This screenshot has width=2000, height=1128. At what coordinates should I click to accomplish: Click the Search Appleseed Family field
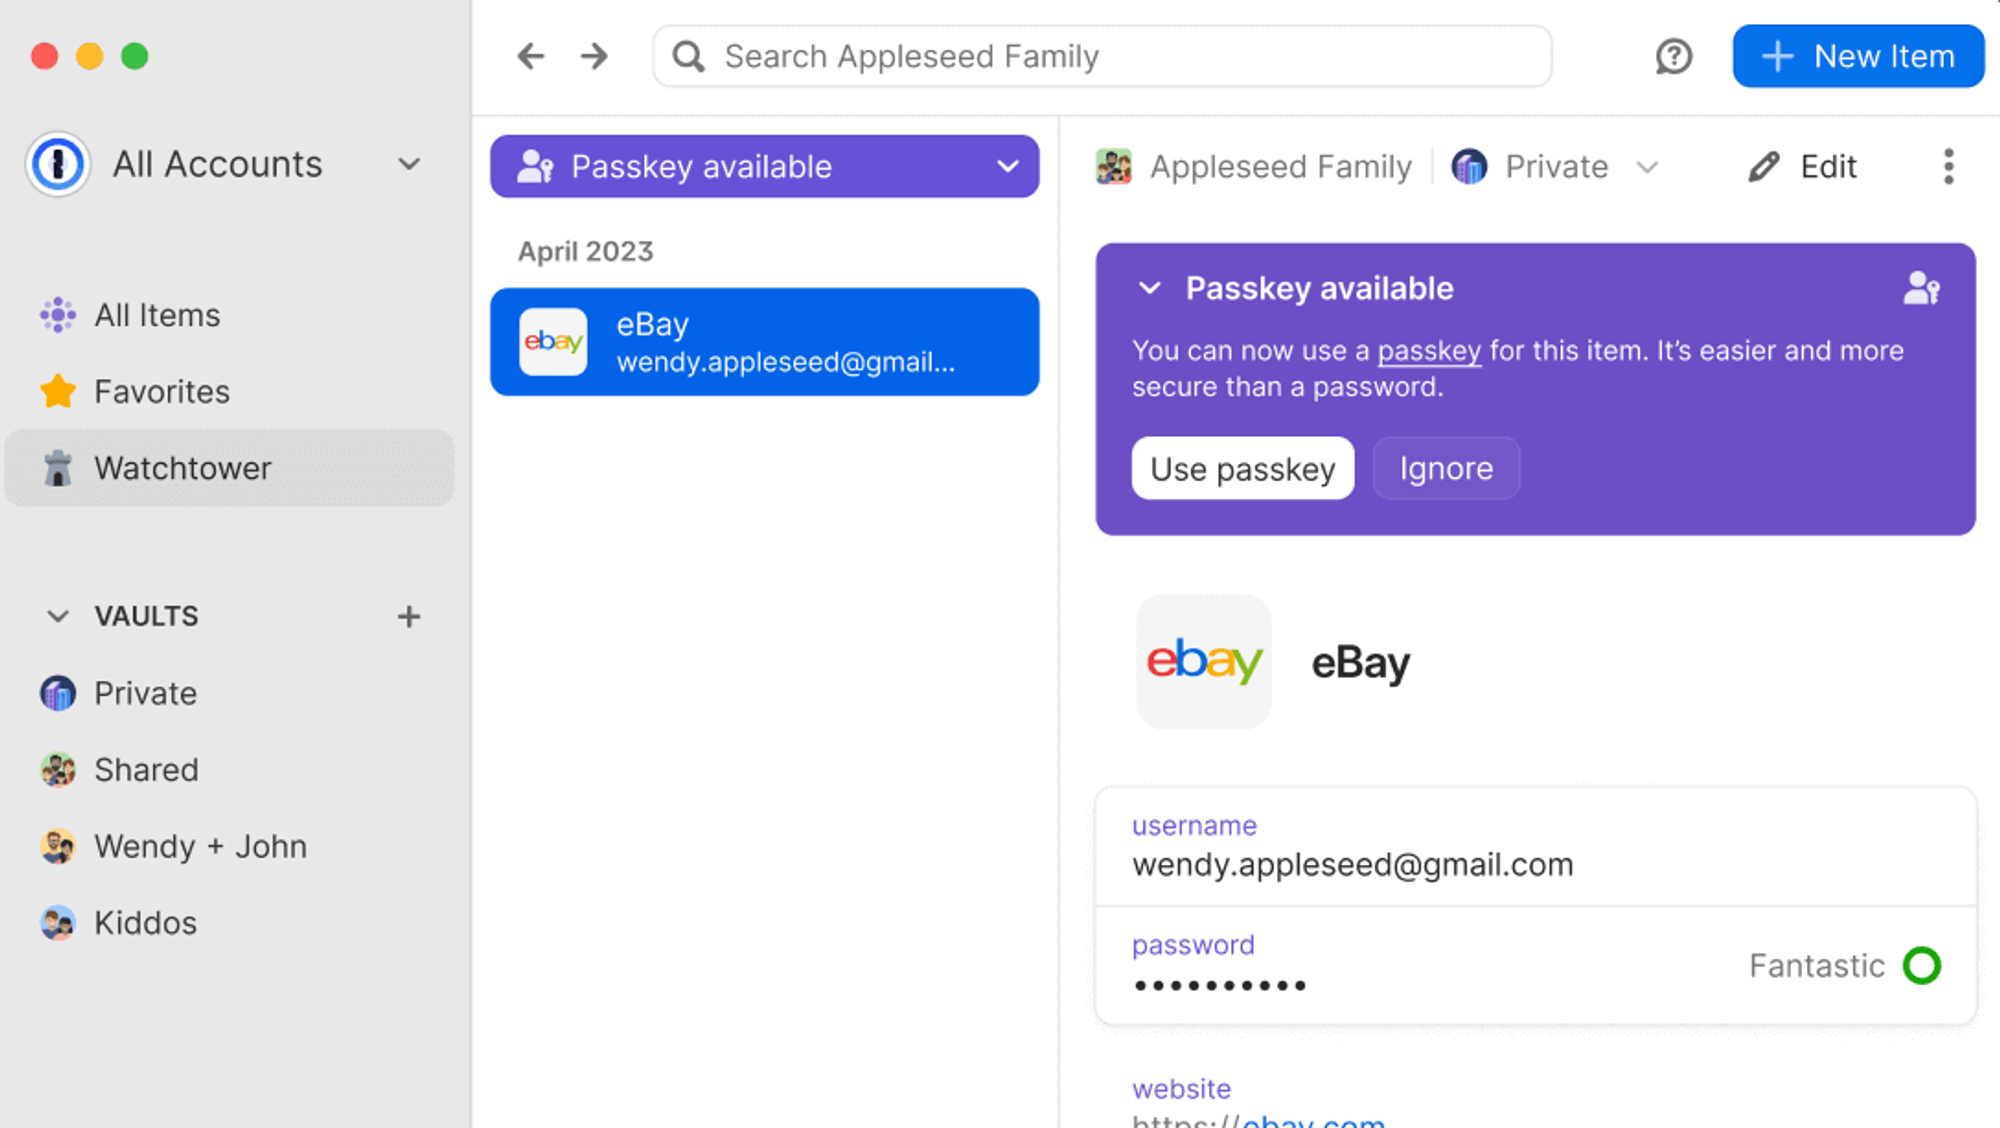point(1102,56)
